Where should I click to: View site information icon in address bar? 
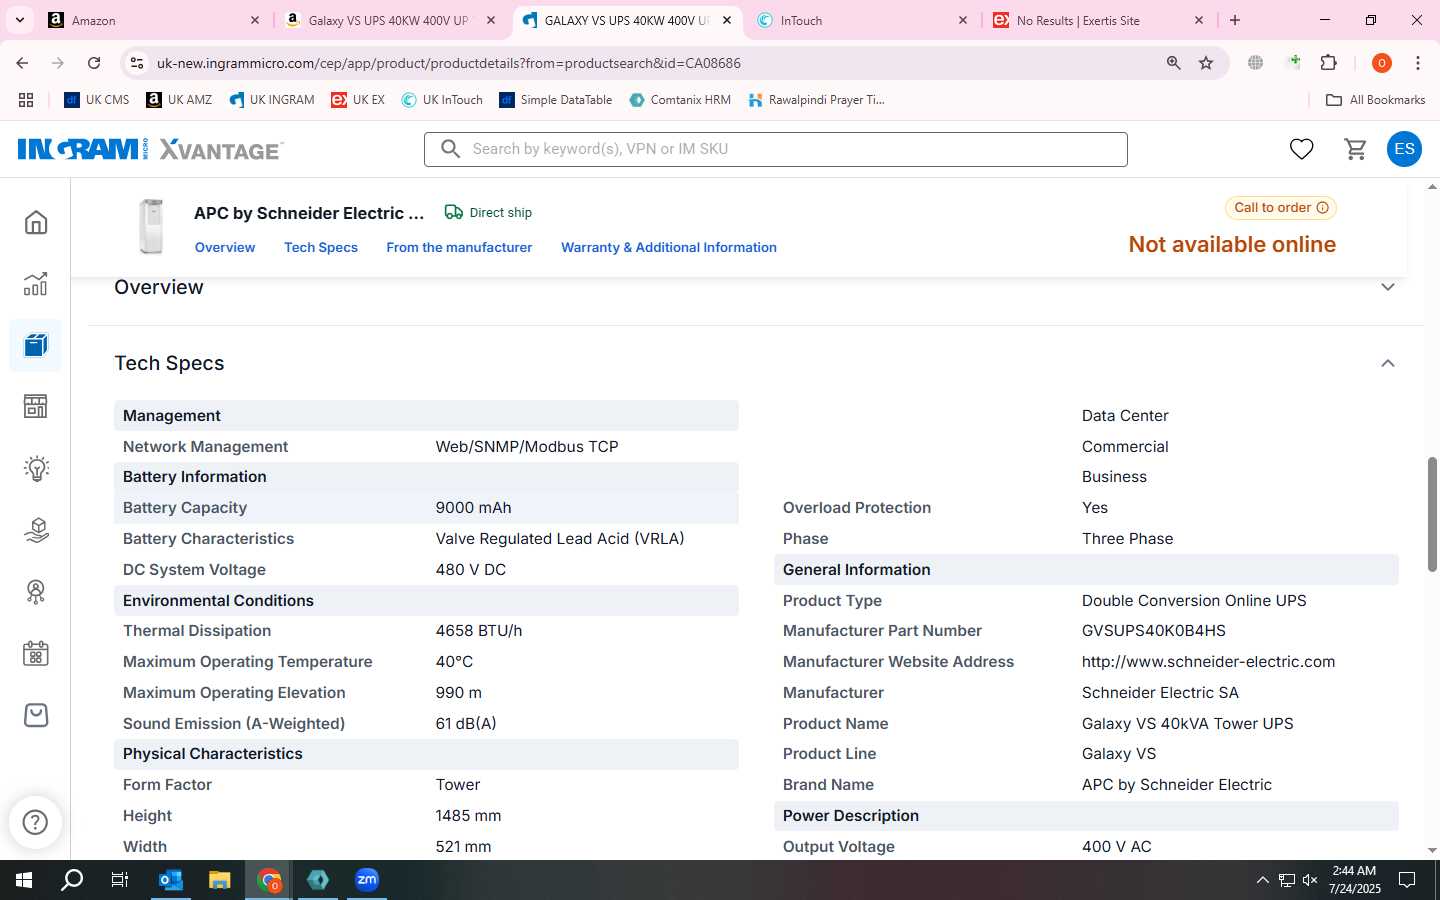(137, 63)
